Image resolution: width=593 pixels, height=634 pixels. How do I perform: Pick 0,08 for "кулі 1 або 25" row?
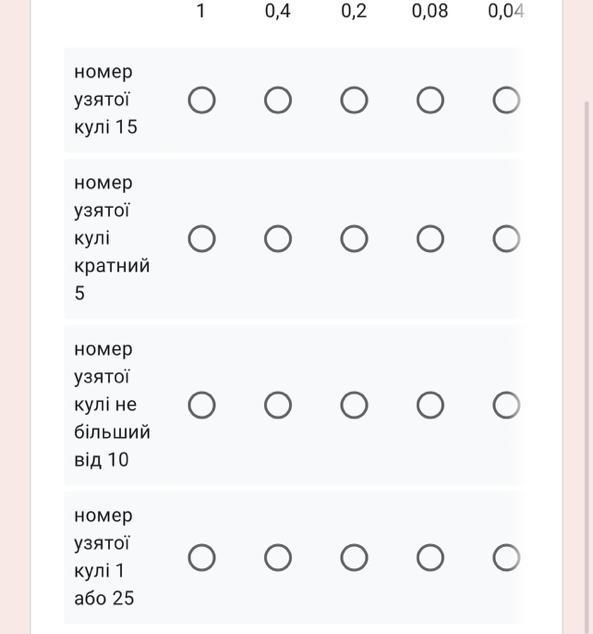[430, 558]
